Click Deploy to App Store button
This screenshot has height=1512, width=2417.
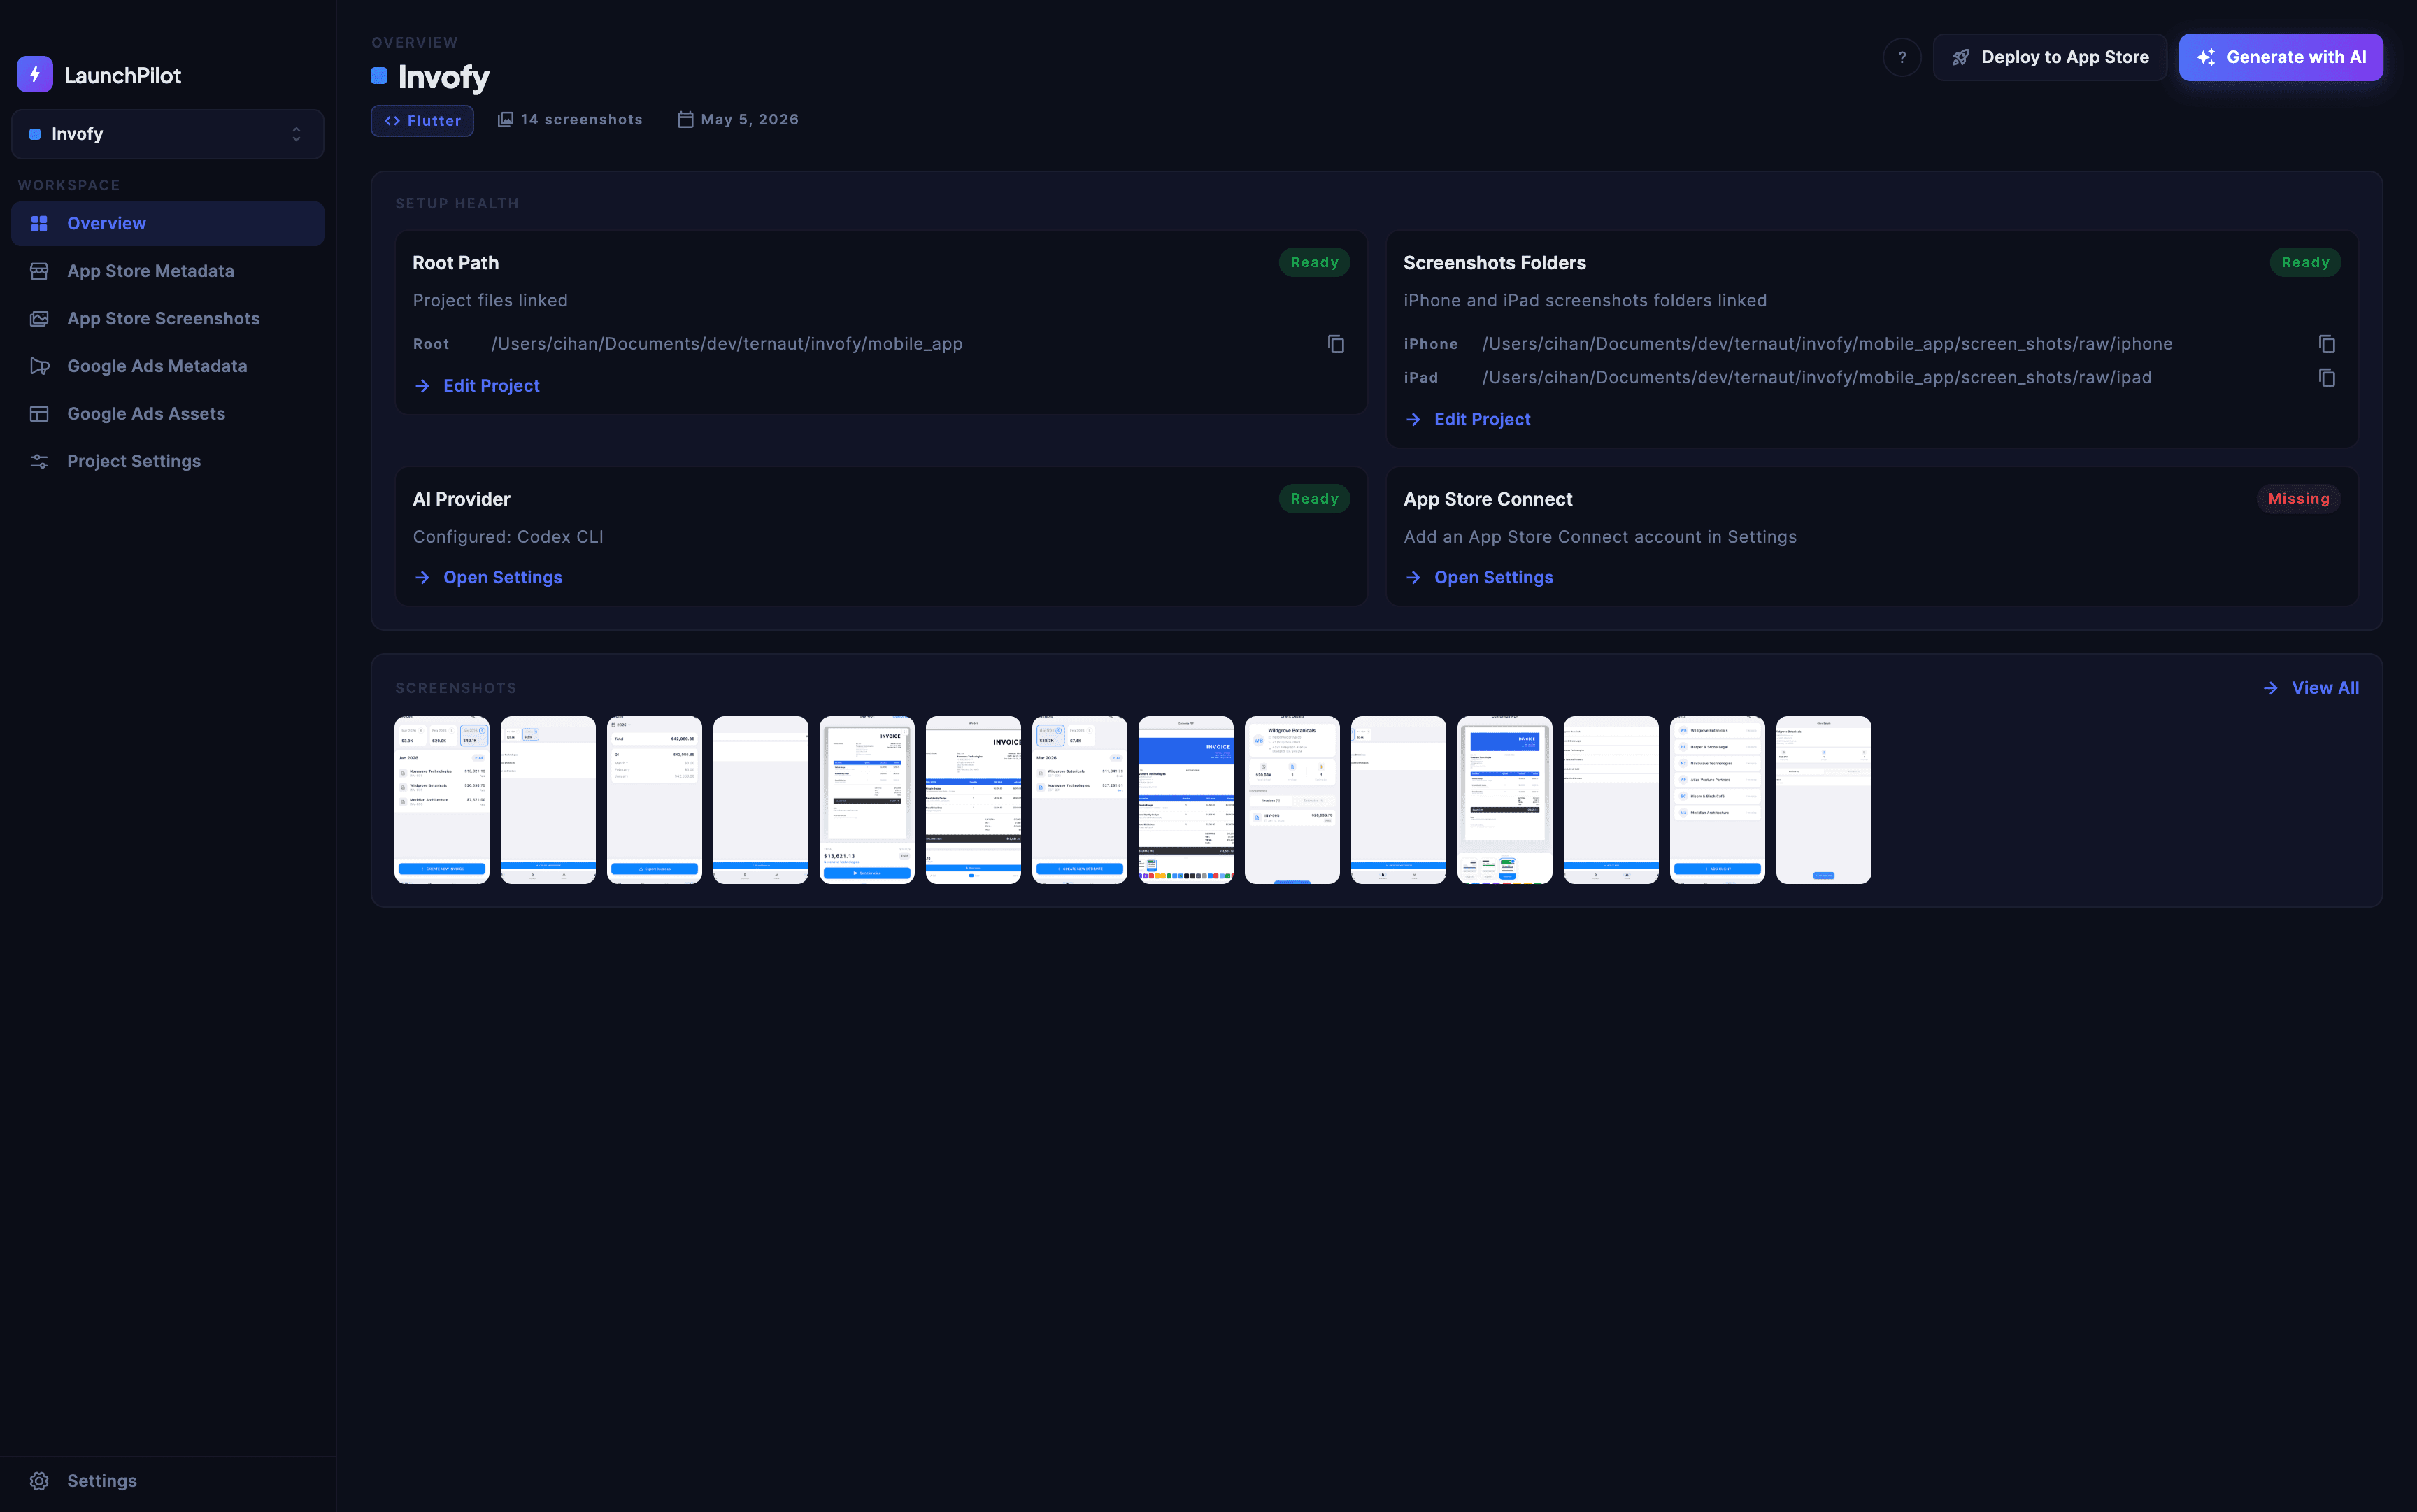(x=2049, y=57)
